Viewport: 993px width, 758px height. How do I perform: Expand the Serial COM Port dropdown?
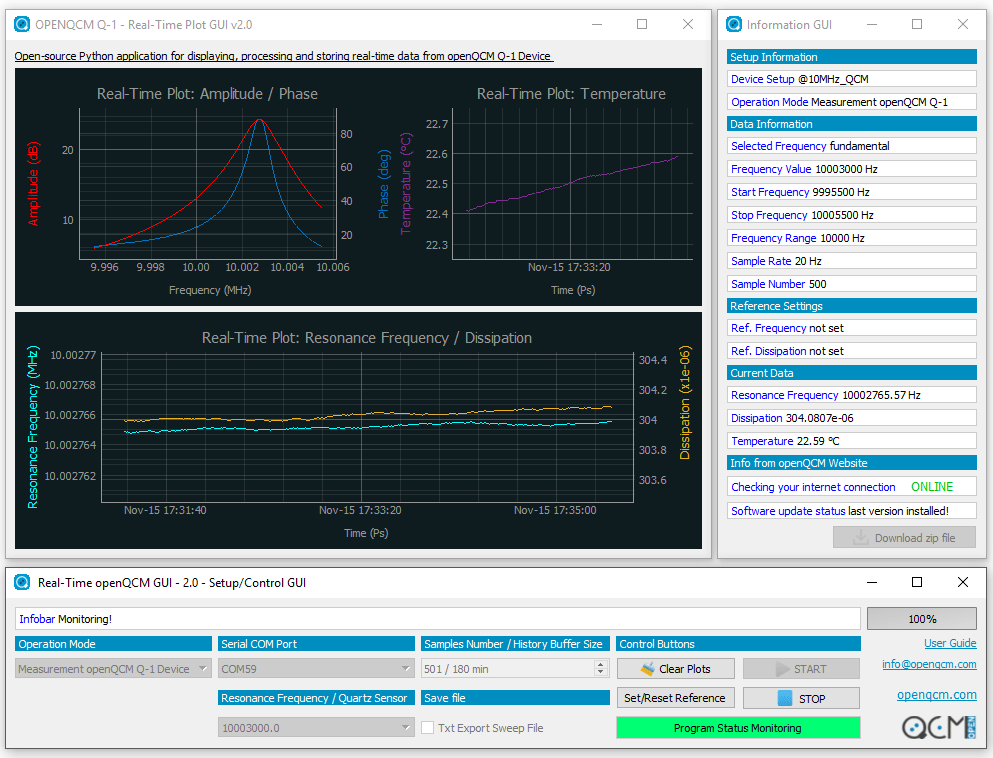(x=316, y=669)
